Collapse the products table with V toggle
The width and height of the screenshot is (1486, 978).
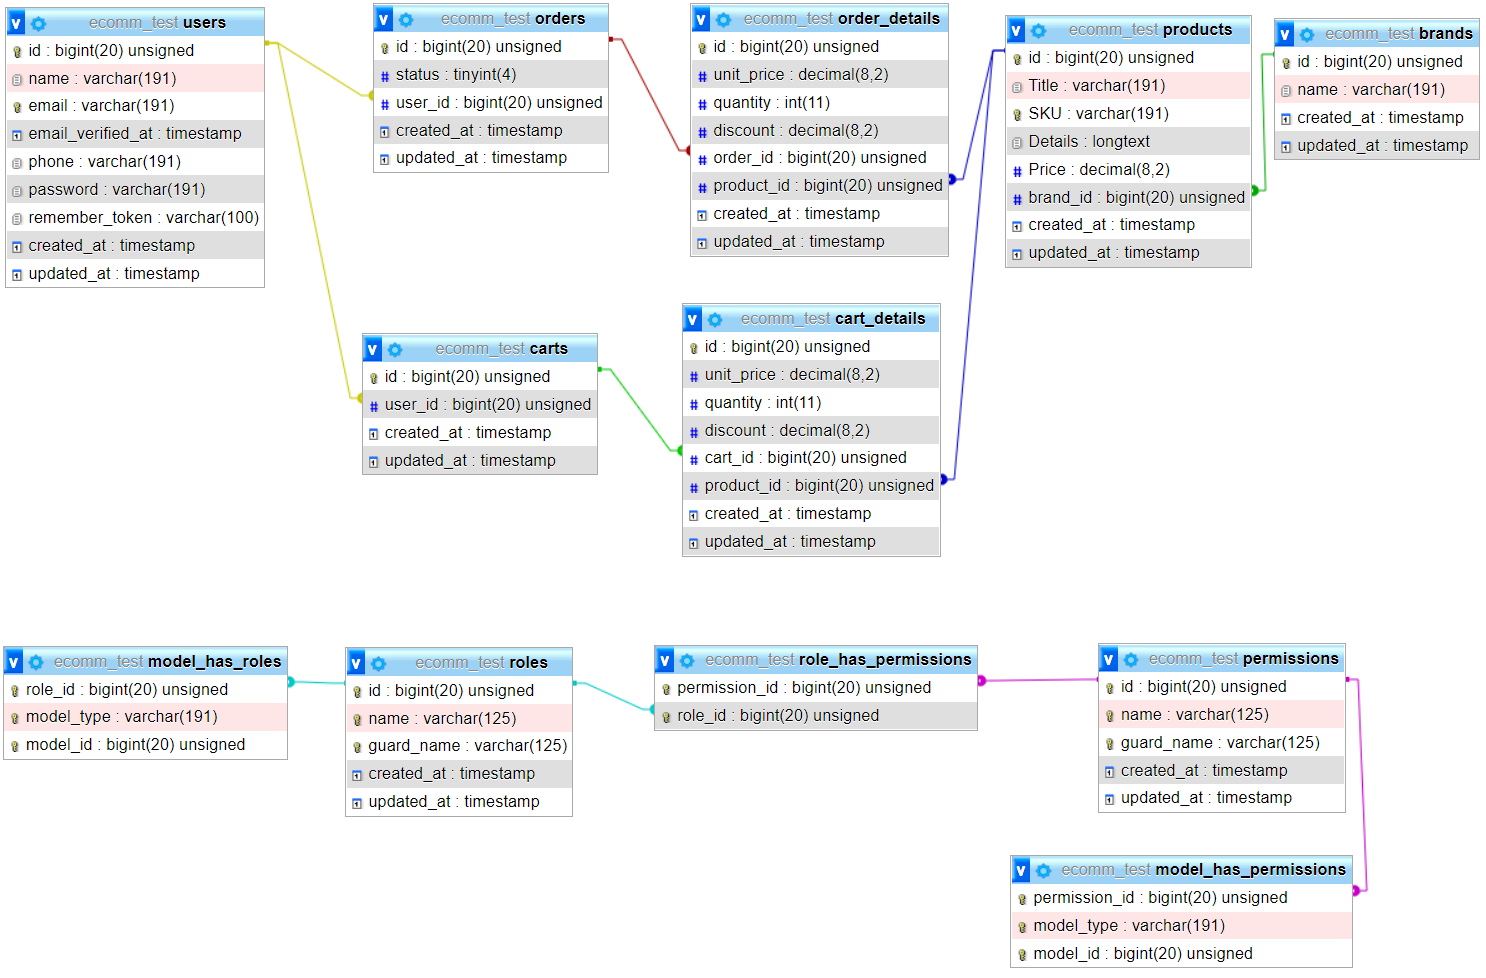[x=1016, y=31]
